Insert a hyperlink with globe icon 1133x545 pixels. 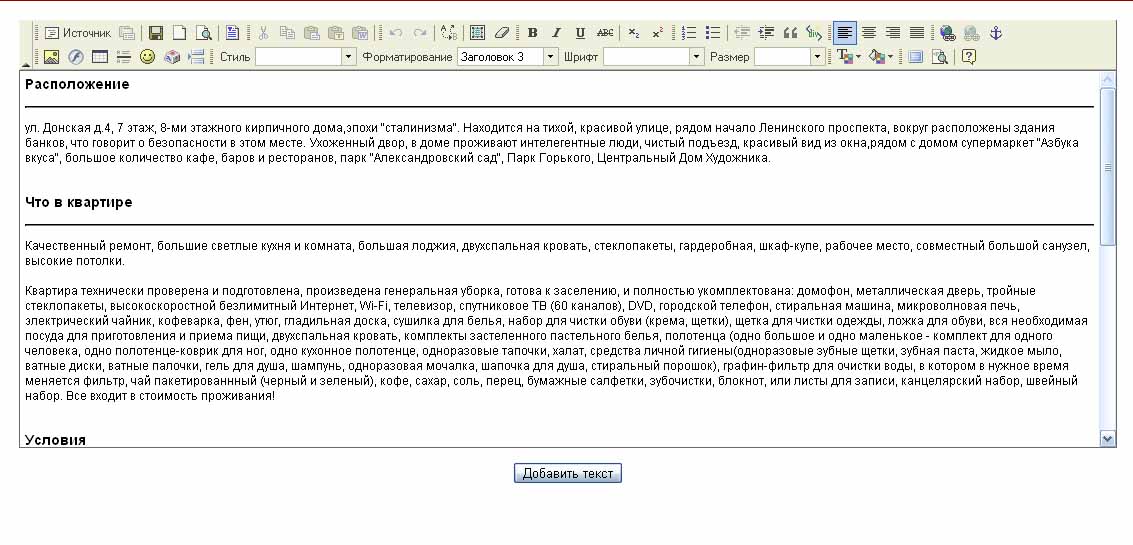pos(947,33)
